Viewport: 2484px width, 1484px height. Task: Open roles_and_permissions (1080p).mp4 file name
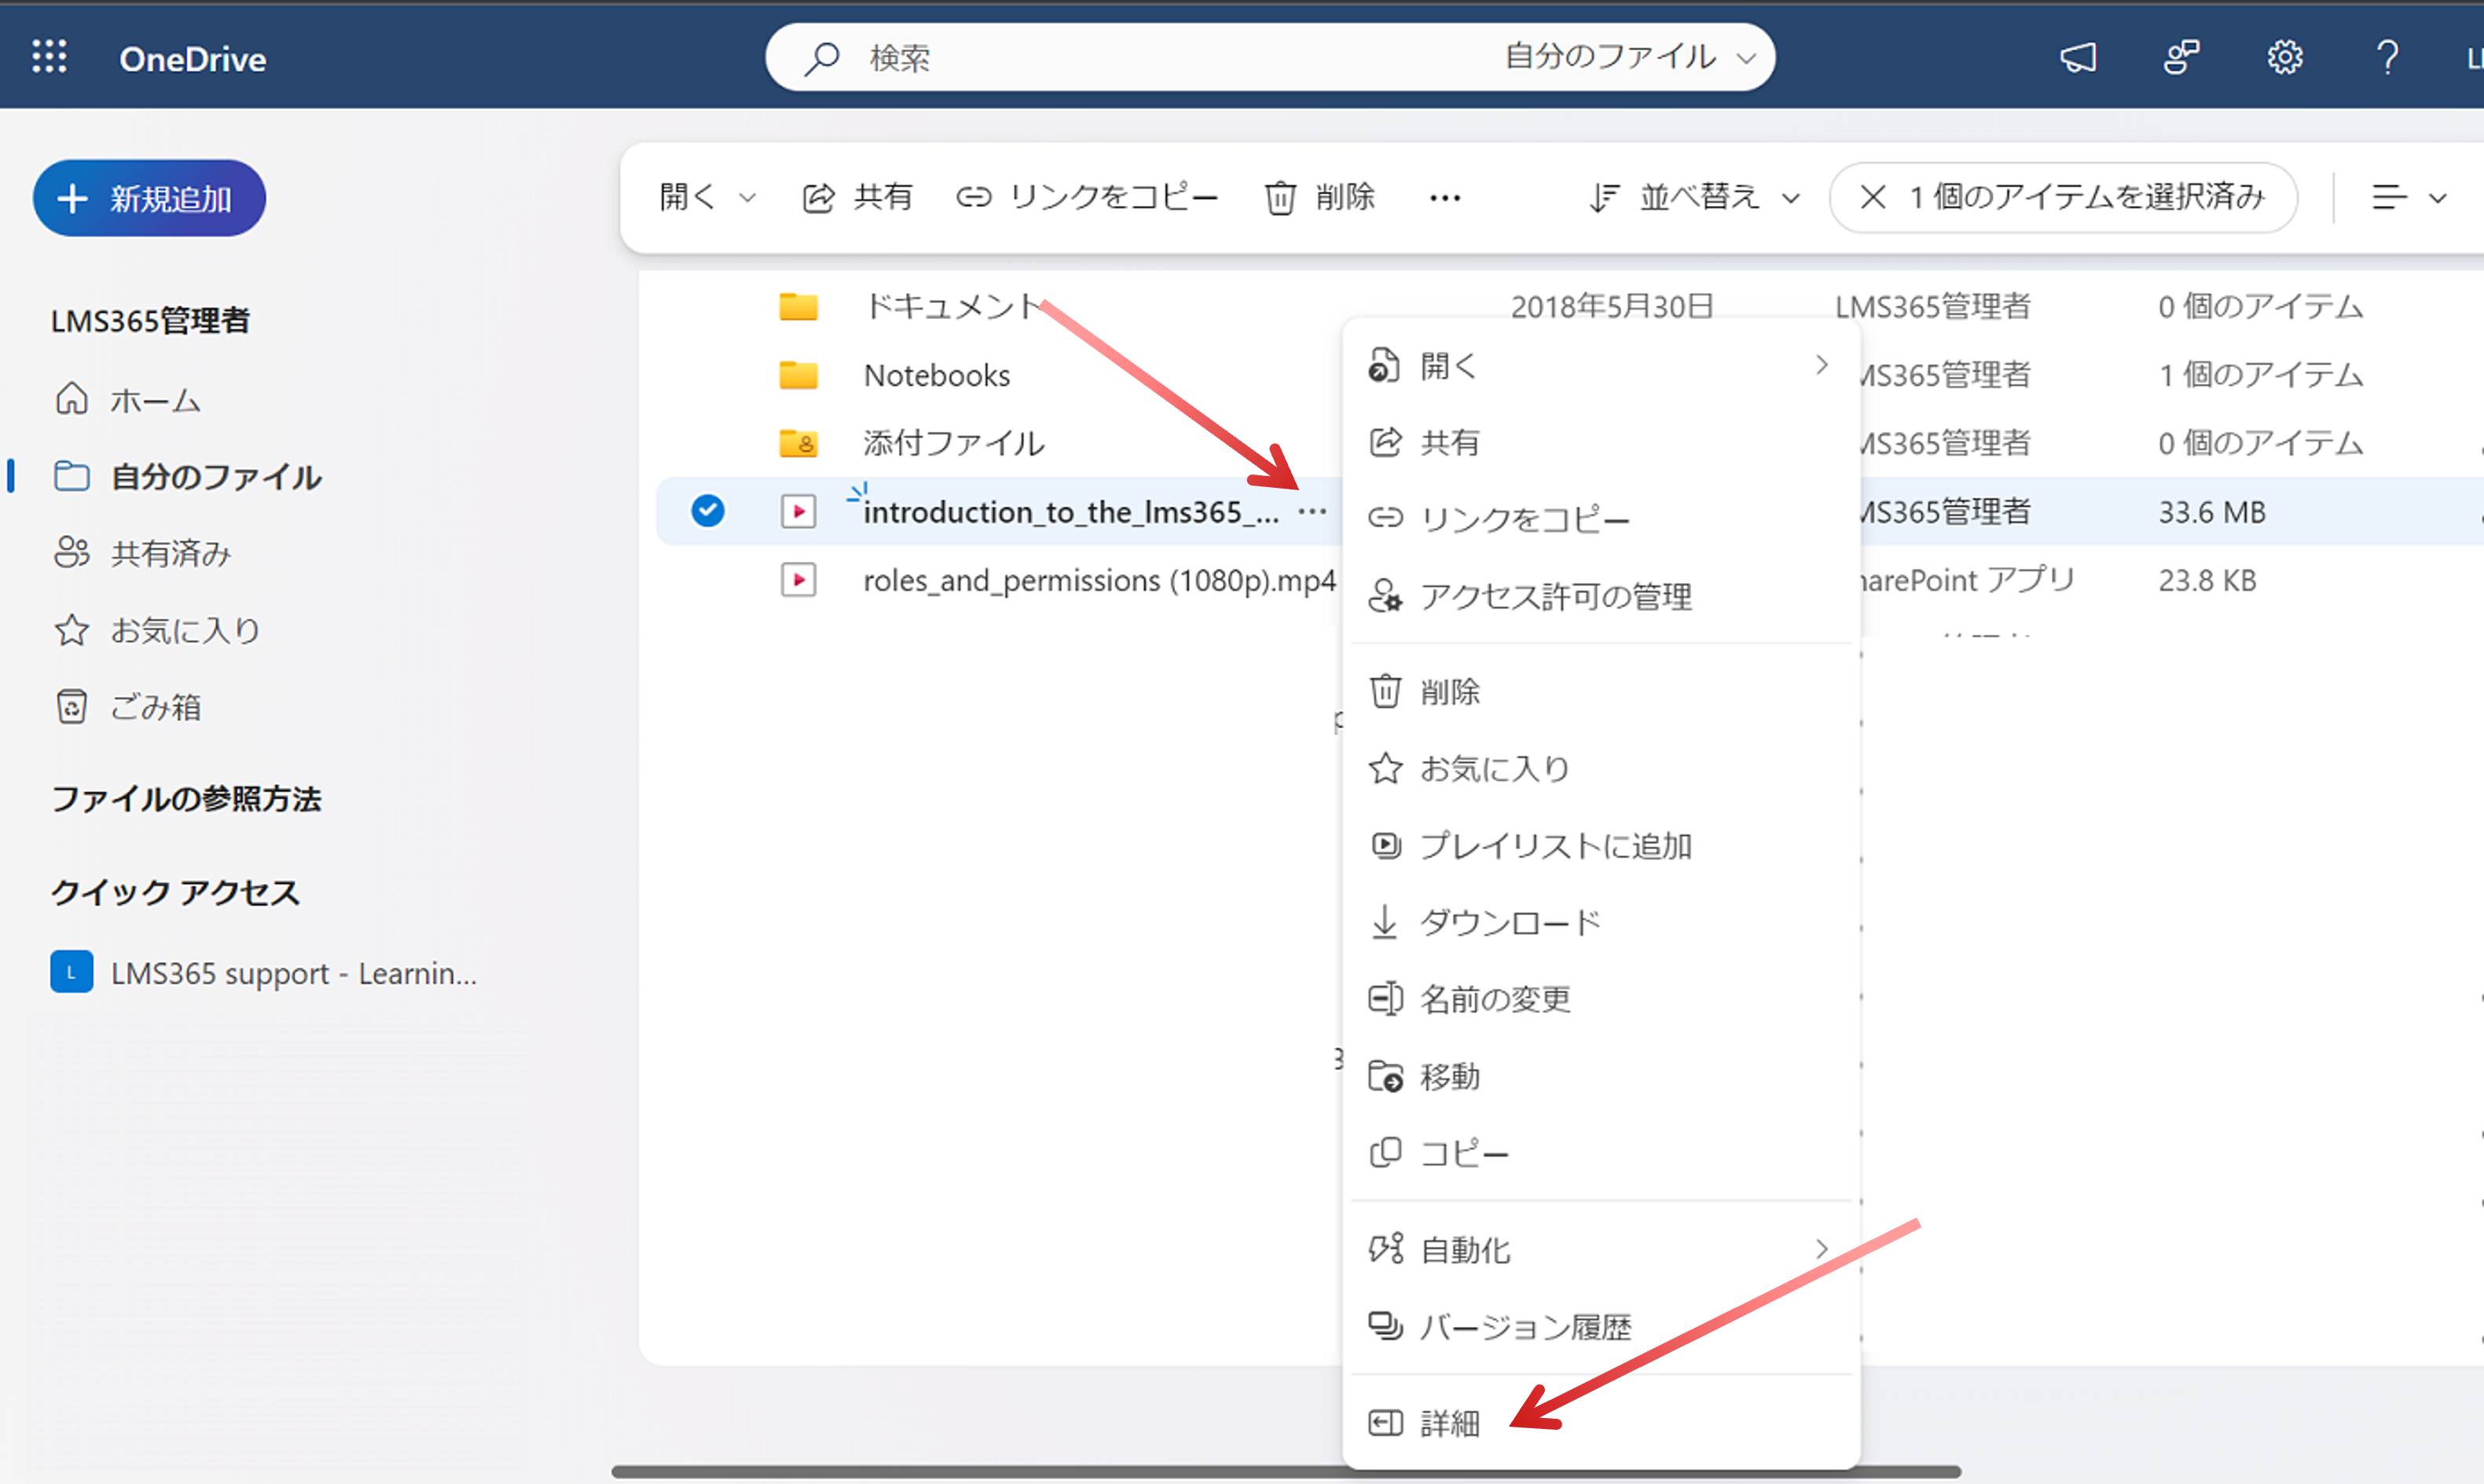tap(1099, 580)
